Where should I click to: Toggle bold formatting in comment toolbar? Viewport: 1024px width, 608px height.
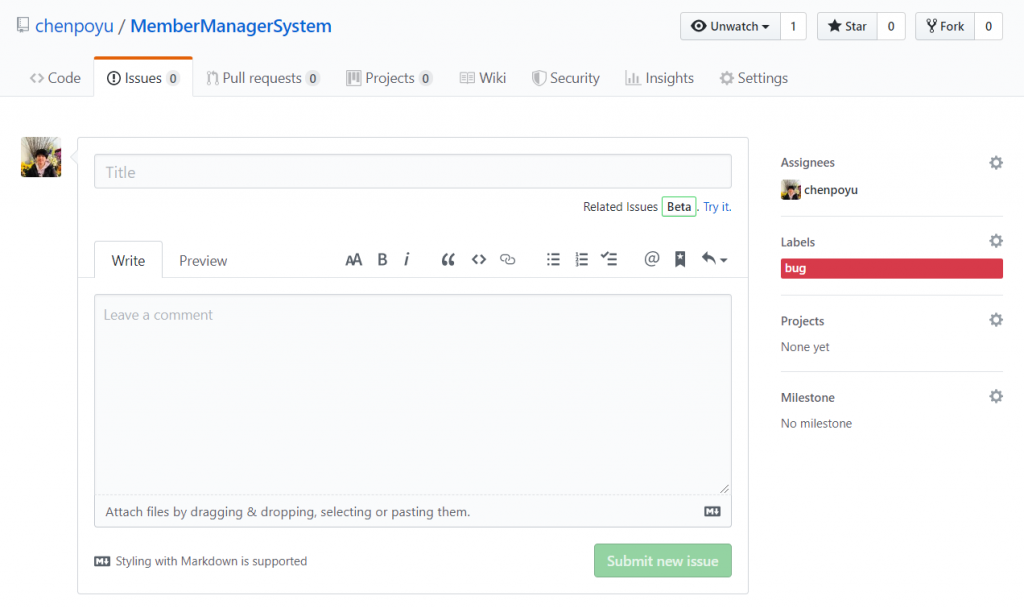[x=383, y=260]
